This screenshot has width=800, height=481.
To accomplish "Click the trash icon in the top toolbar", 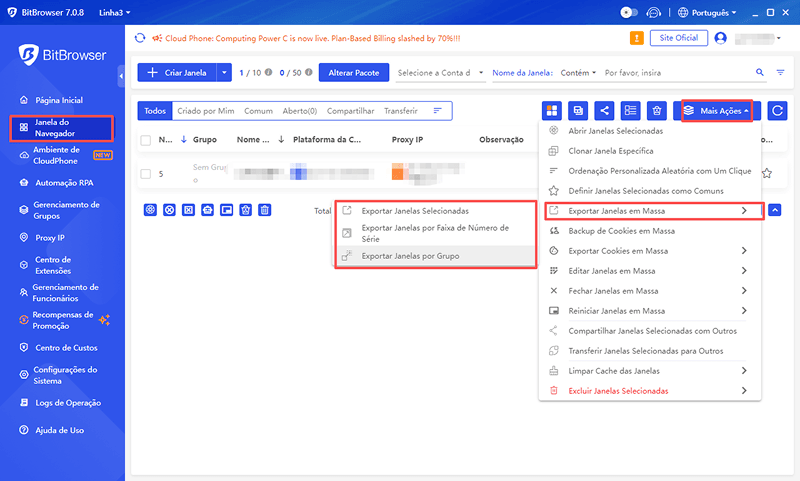I will [x=656, y=111].
